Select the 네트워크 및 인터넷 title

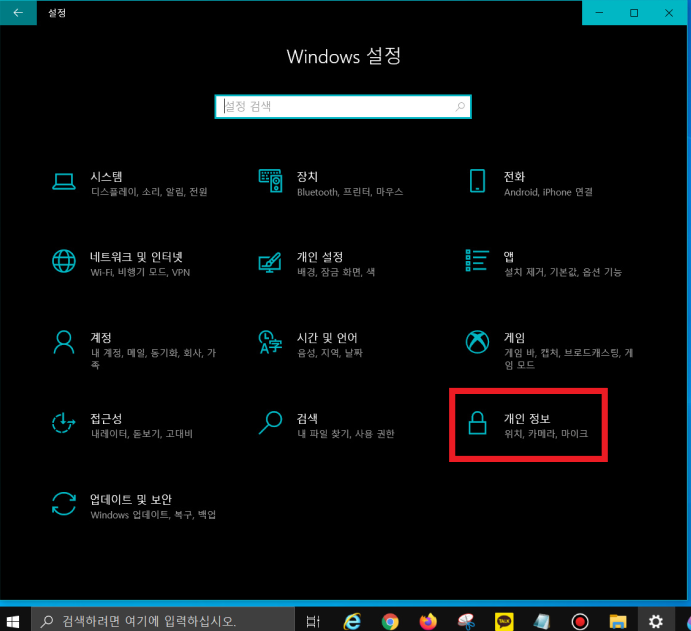click(x=136, y=256)
